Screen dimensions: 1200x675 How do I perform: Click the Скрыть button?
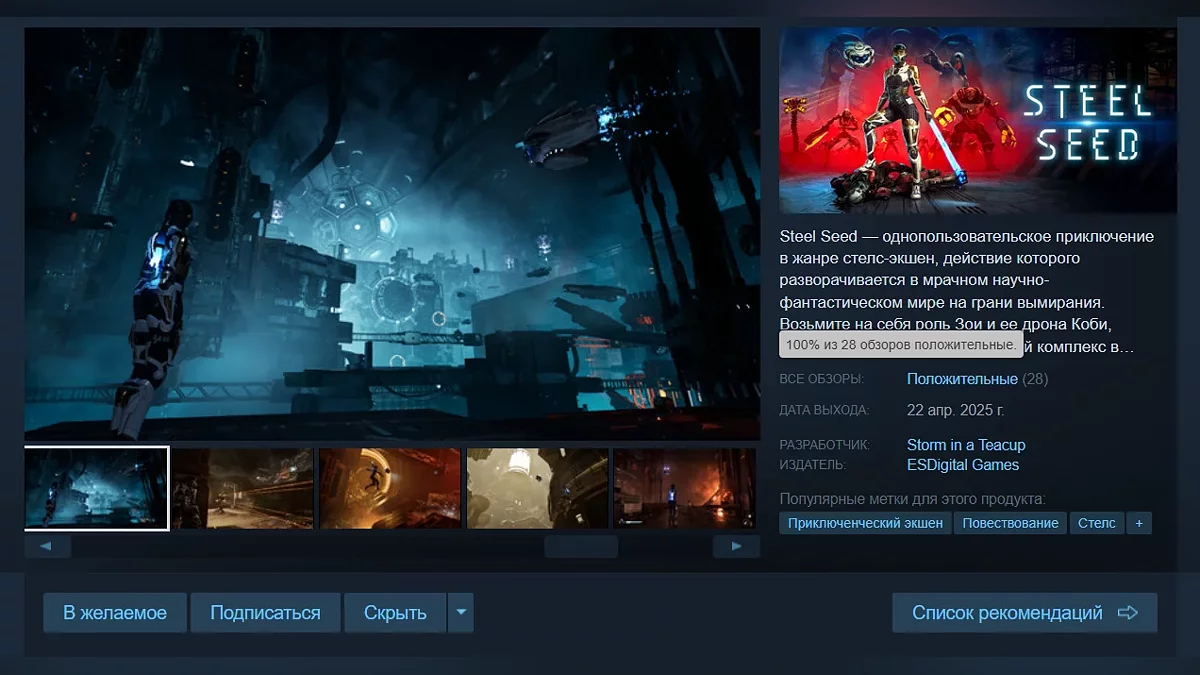(x=395, y=613)
